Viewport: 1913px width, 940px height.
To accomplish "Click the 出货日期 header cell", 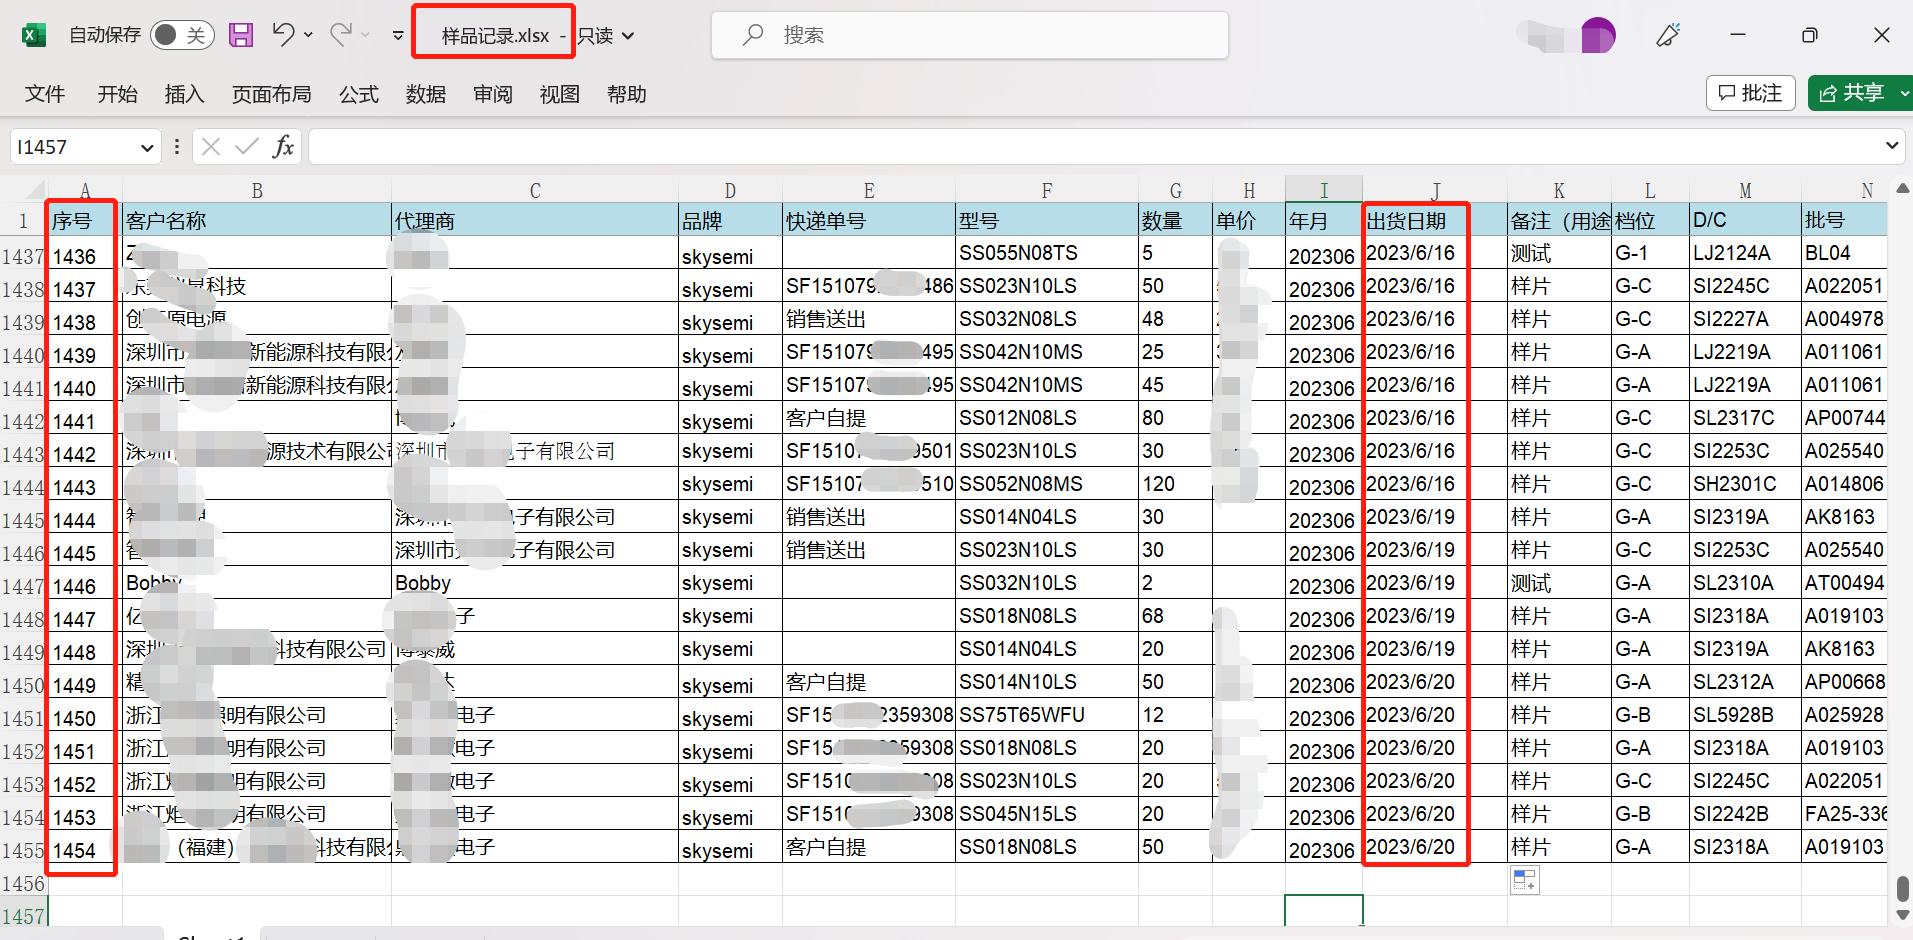I will pyautogui.click(x=1435, y=220).
